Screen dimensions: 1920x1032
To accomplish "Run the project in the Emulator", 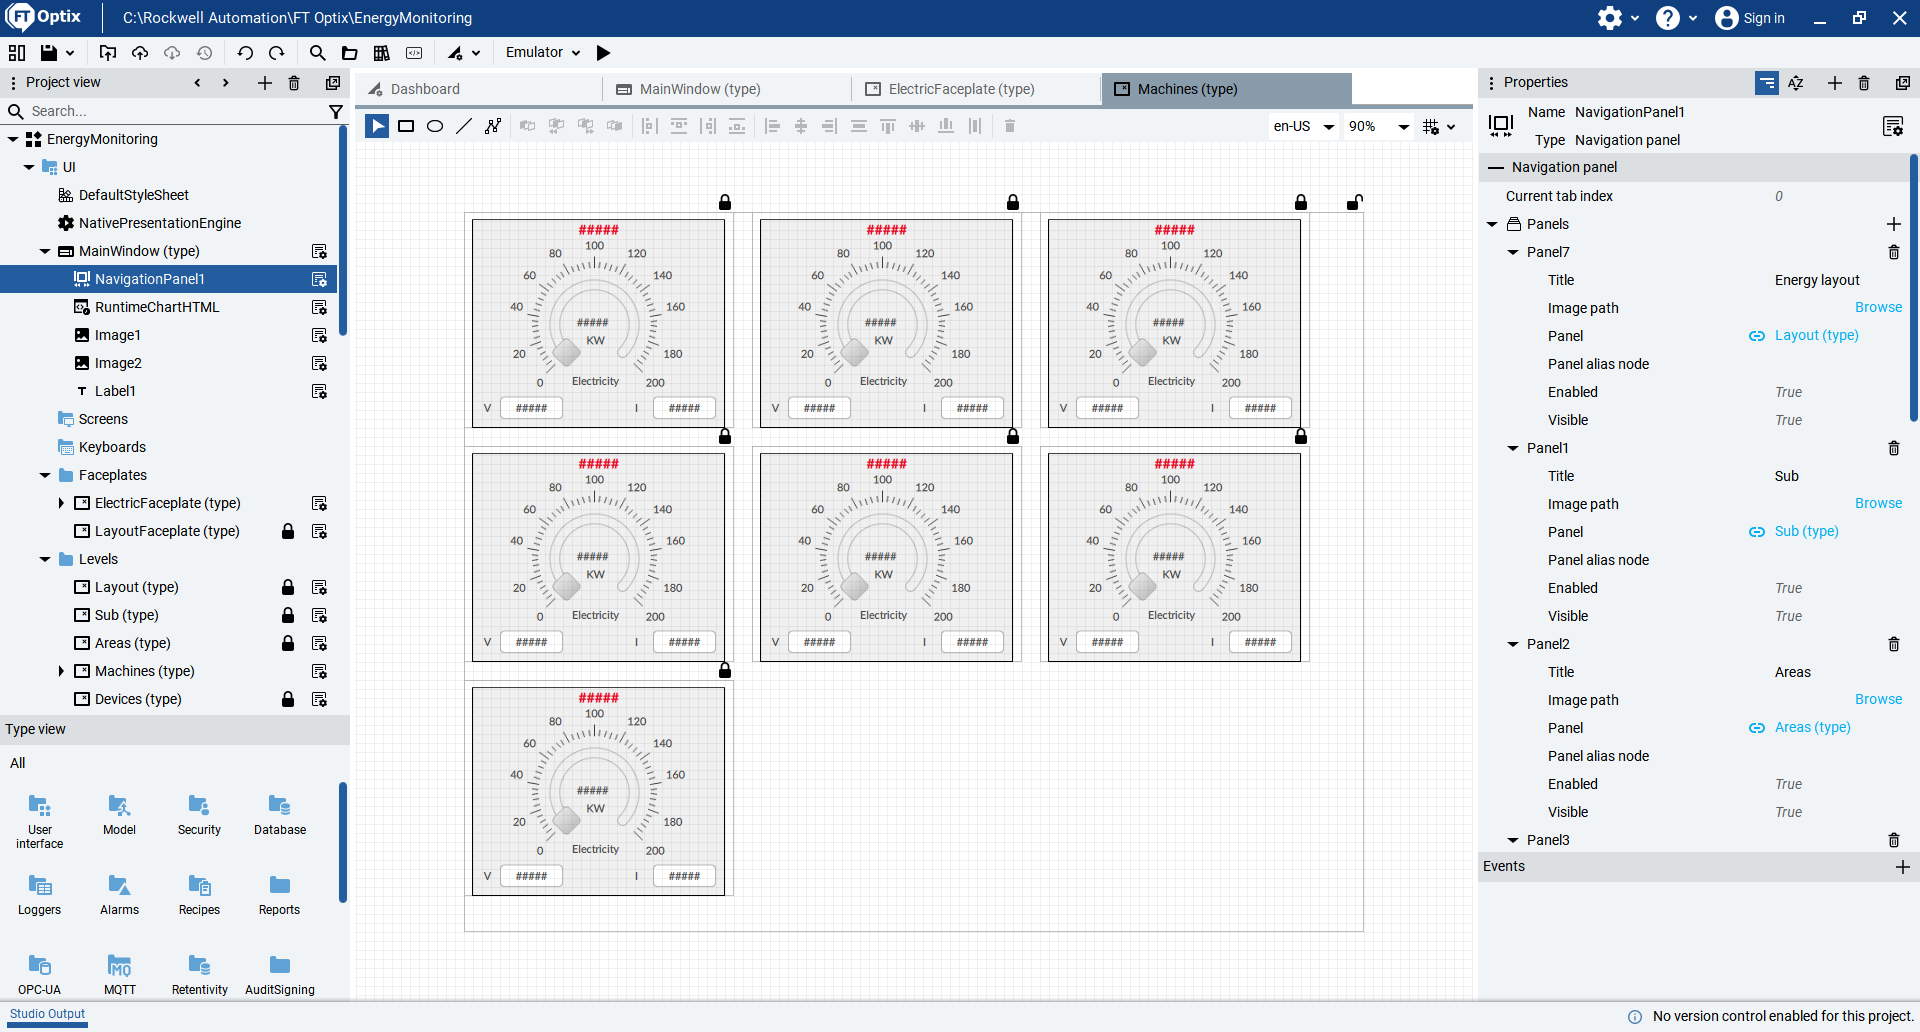I will pos(603,53).
